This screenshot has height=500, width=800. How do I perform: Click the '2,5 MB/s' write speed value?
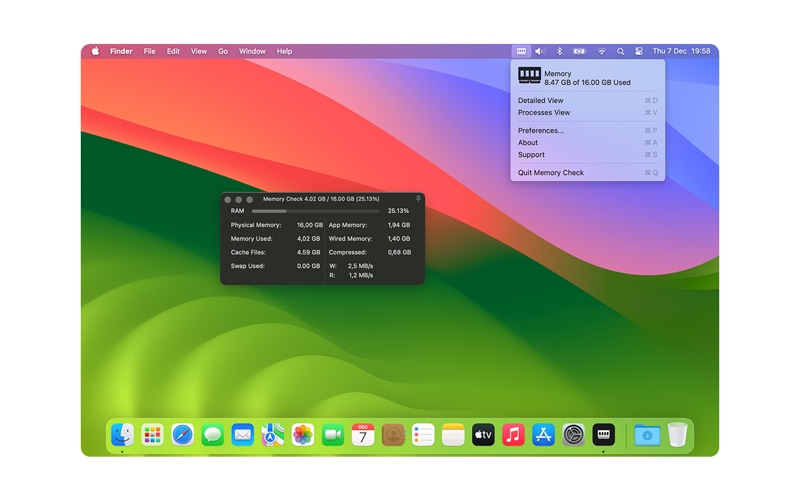[x=361, y=266]
